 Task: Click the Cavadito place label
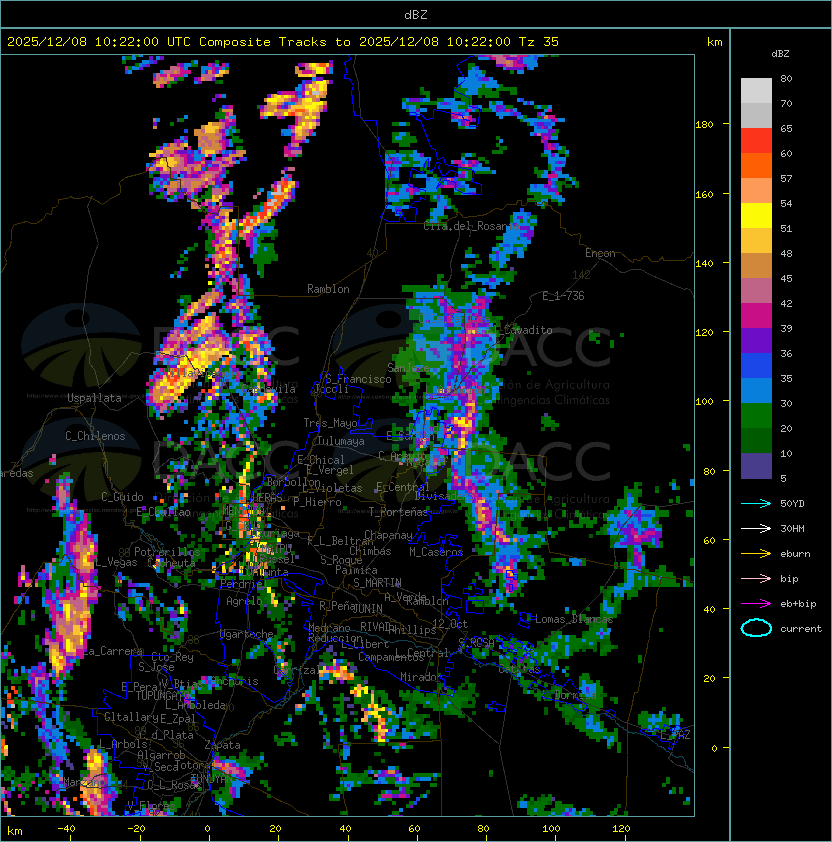point(527,330)
